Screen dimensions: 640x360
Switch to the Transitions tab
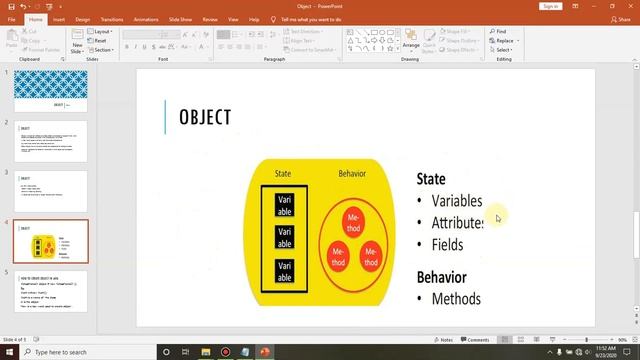coord(112,20)
